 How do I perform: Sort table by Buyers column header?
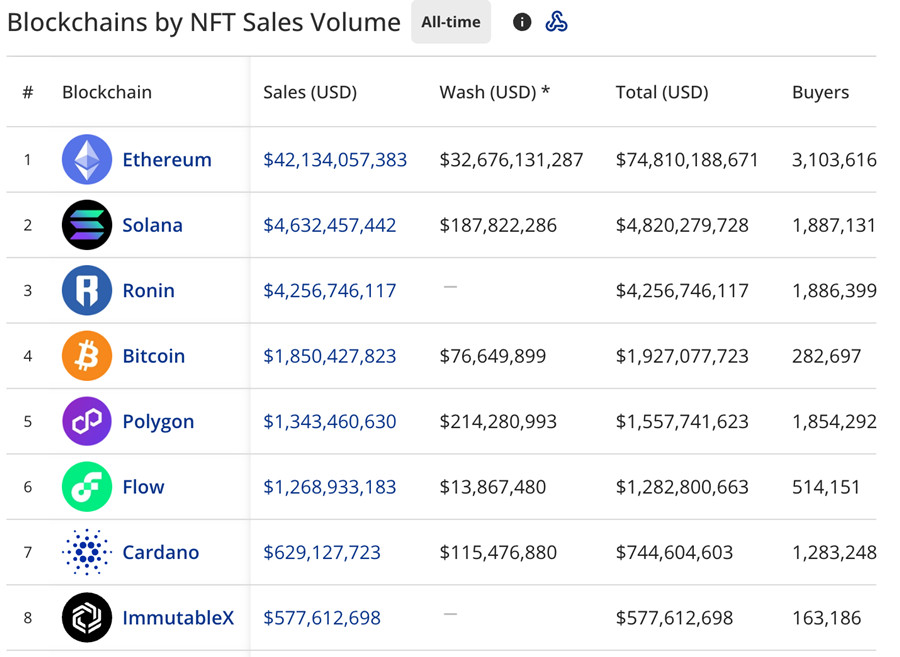click(820, 92)
